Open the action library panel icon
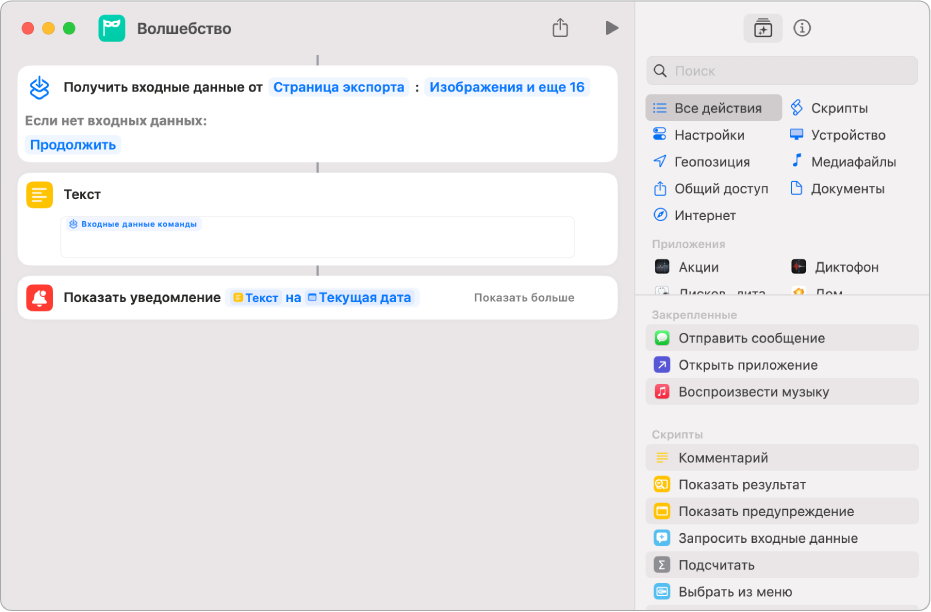Screen dimensions: 931x612 [763, 28]
